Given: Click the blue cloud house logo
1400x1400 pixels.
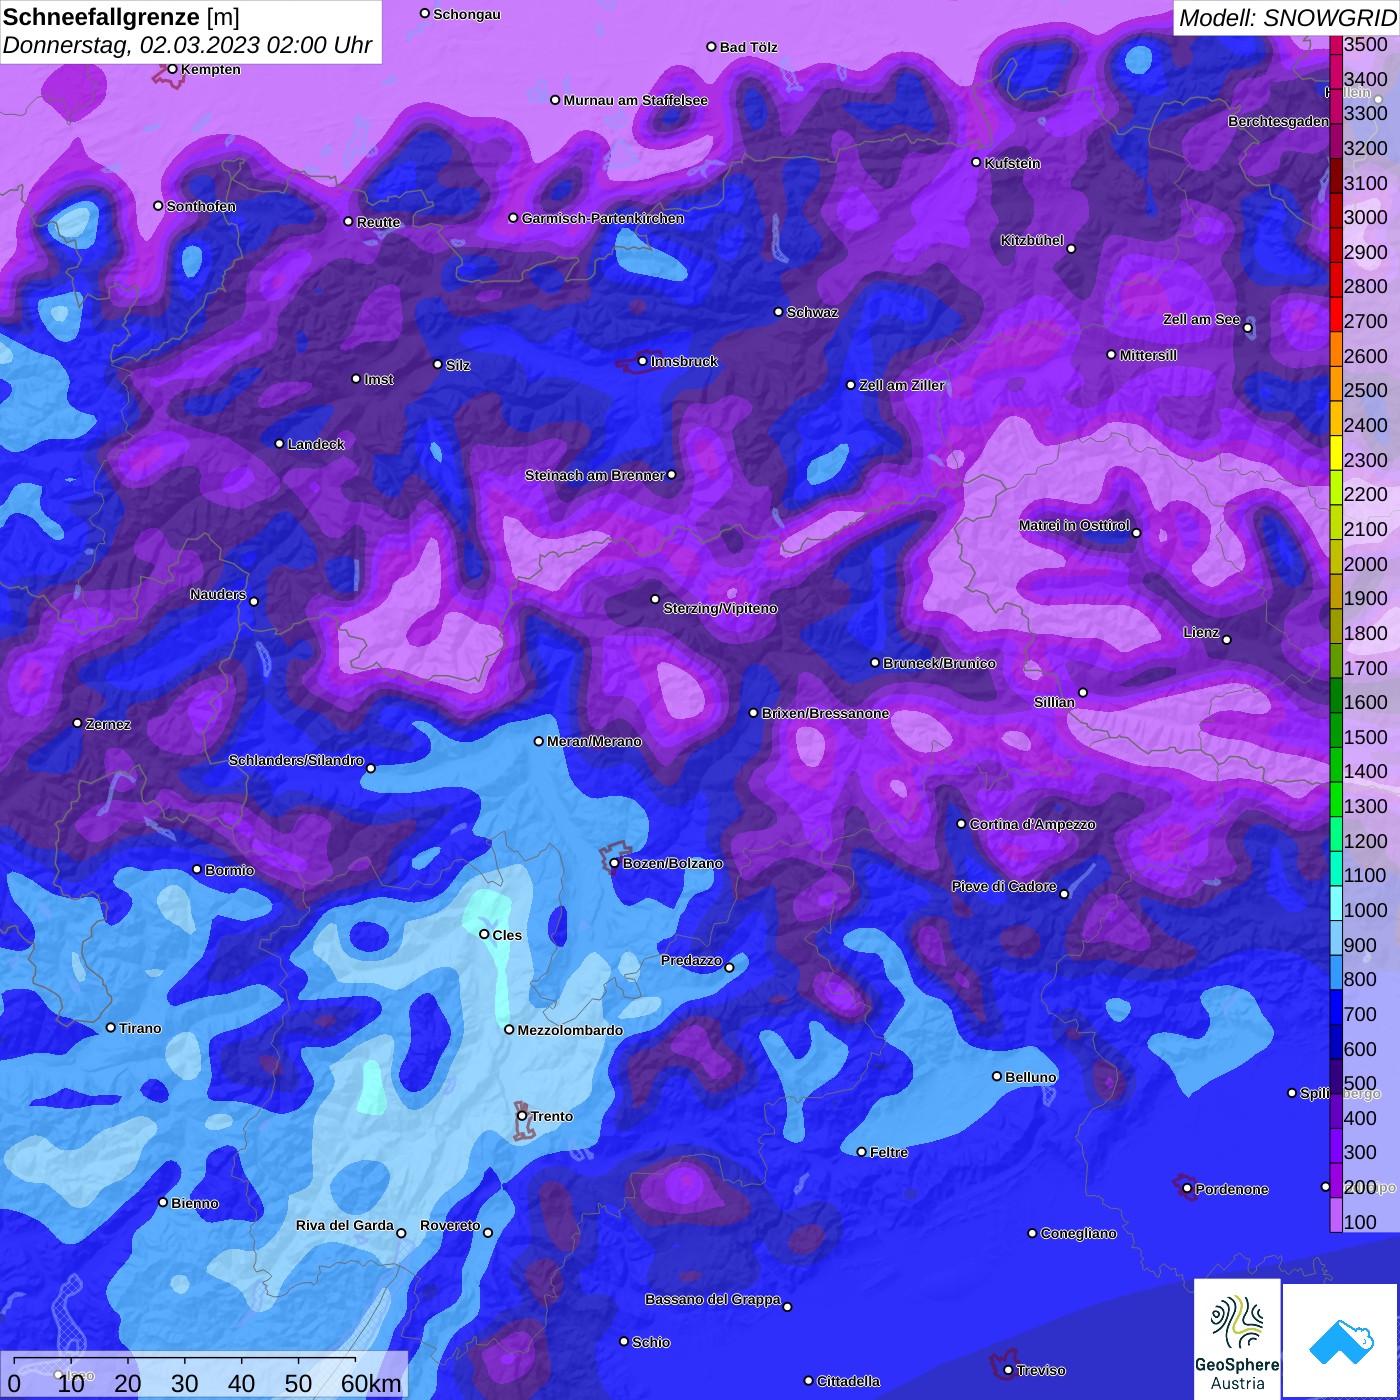Looking at the screenshot, I should click(1341, 1342).
